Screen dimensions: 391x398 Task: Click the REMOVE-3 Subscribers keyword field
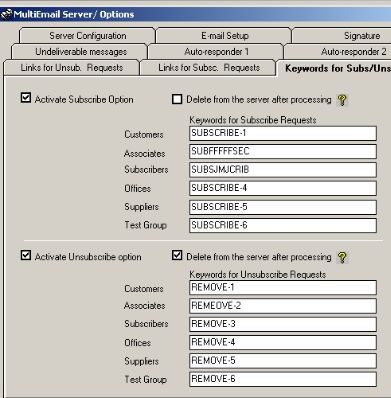pos(283,324)
